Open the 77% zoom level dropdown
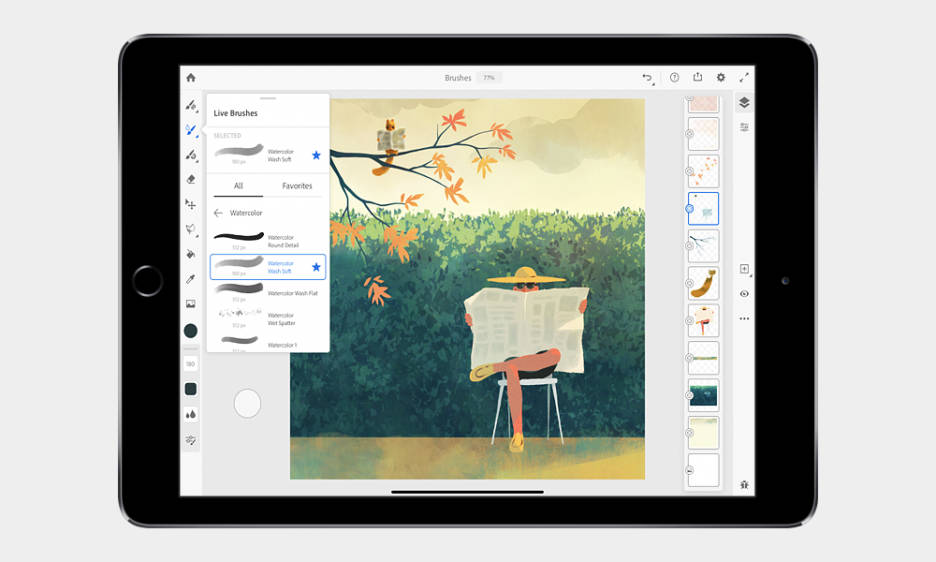Viewport: 936px width, 562px height. (489, 78)
